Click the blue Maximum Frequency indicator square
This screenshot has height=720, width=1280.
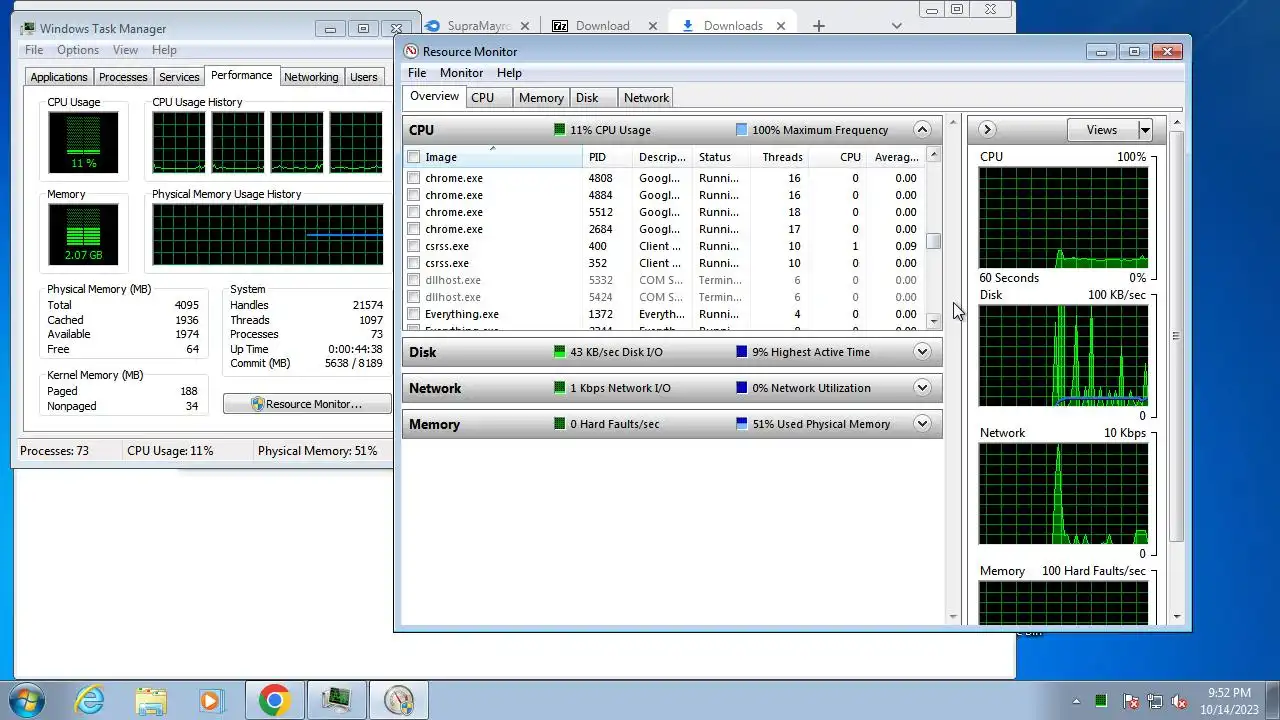tap(741, 130)
